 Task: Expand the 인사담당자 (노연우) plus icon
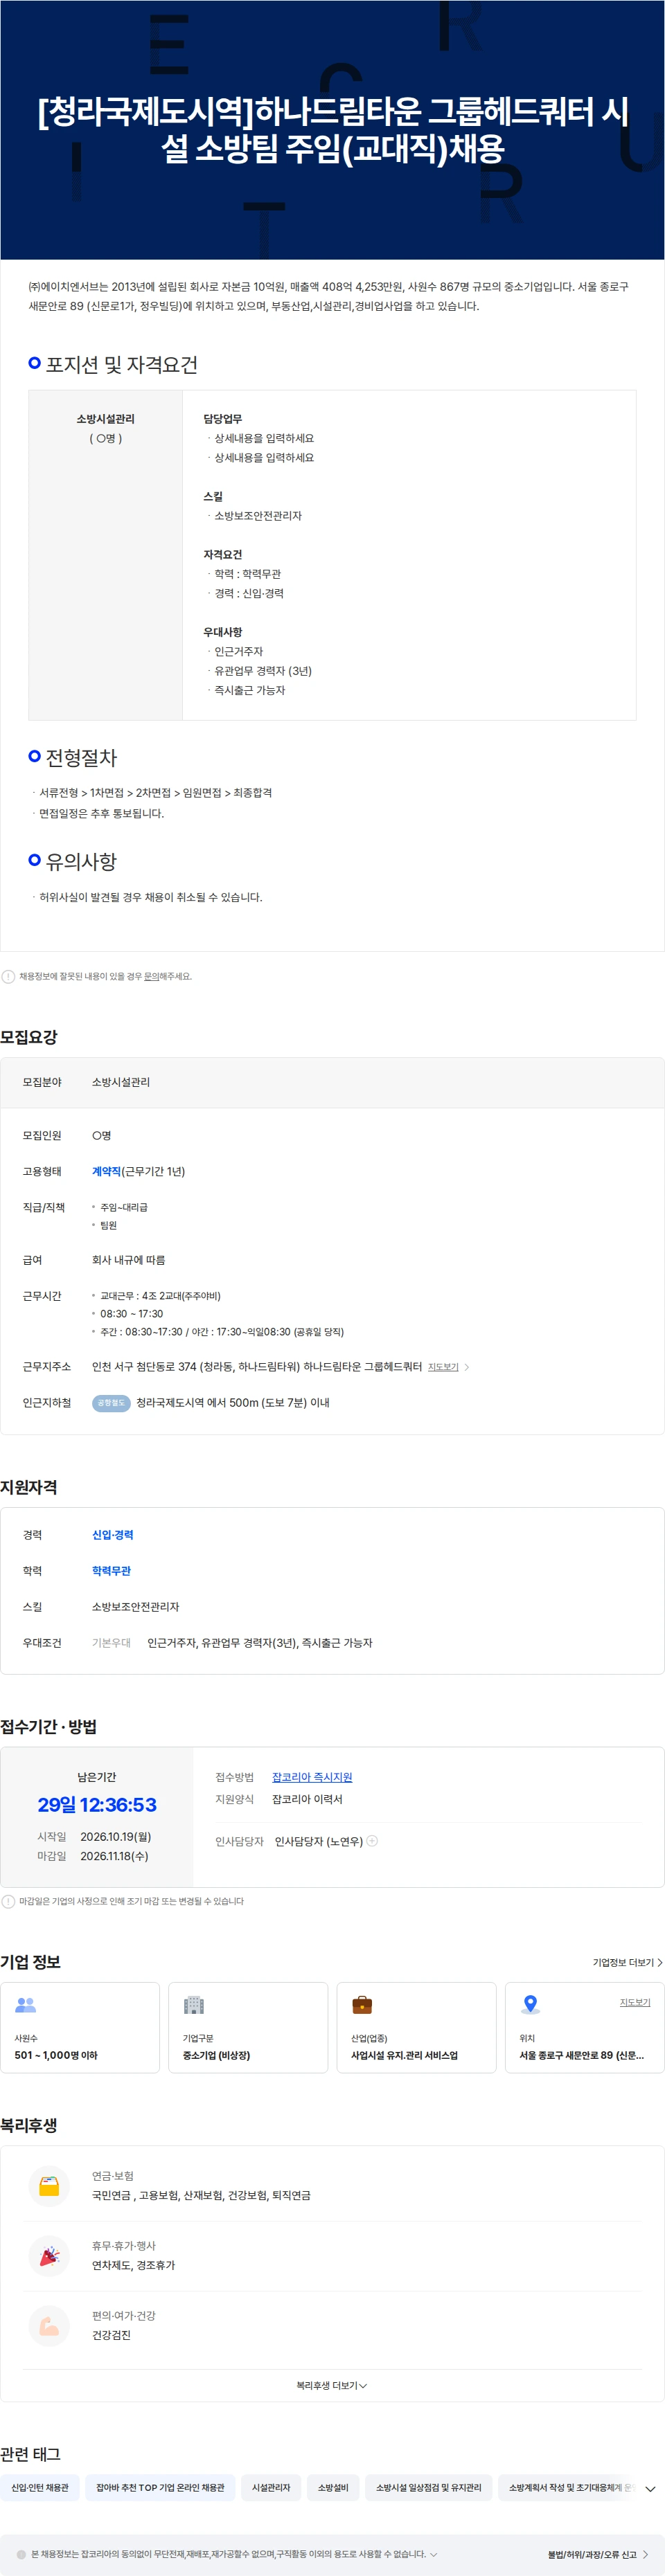coord(372,1840)
